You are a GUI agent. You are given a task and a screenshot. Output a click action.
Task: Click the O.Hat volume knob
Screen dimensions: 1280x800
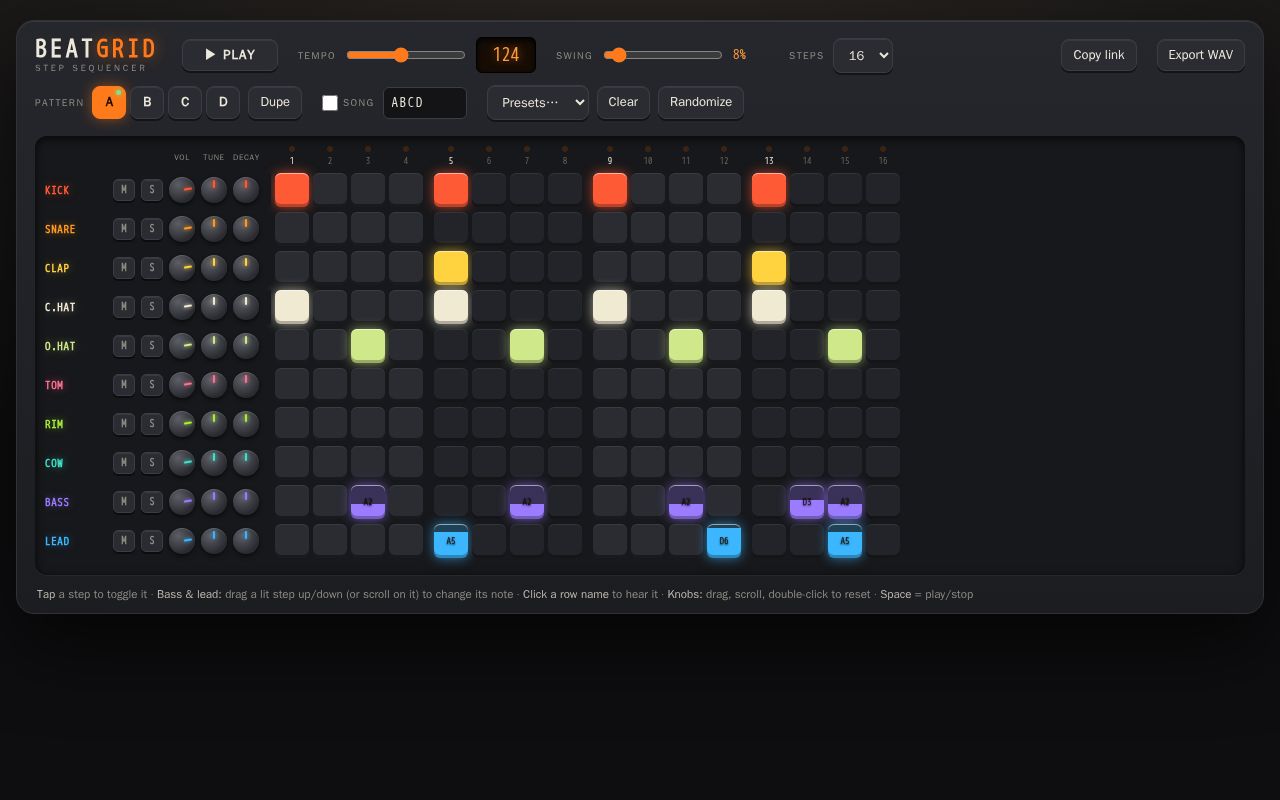pyautogui.click(x=182, y=345)
